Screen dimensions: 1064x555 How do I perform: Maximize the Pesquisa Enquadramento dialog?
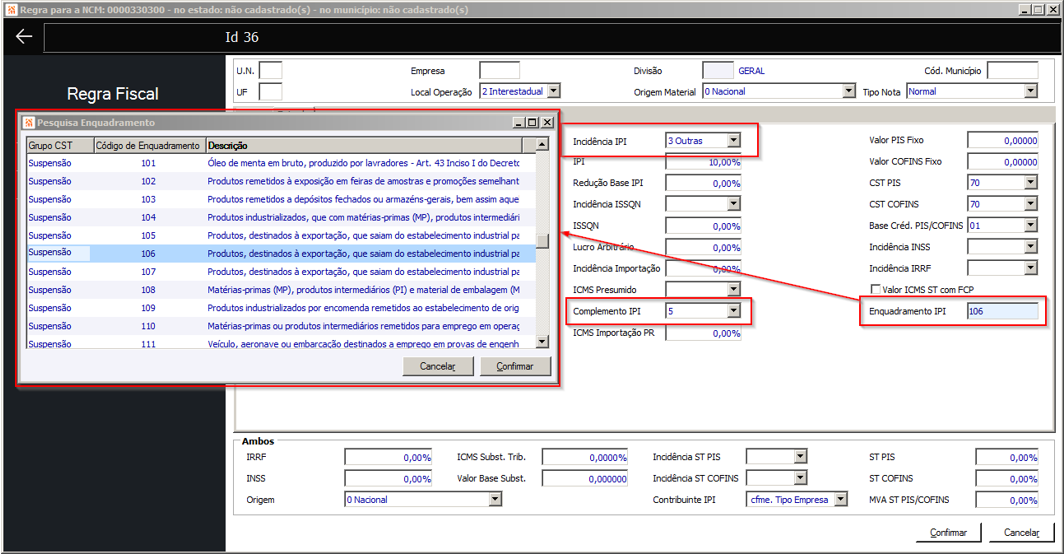tap(533, 123)
